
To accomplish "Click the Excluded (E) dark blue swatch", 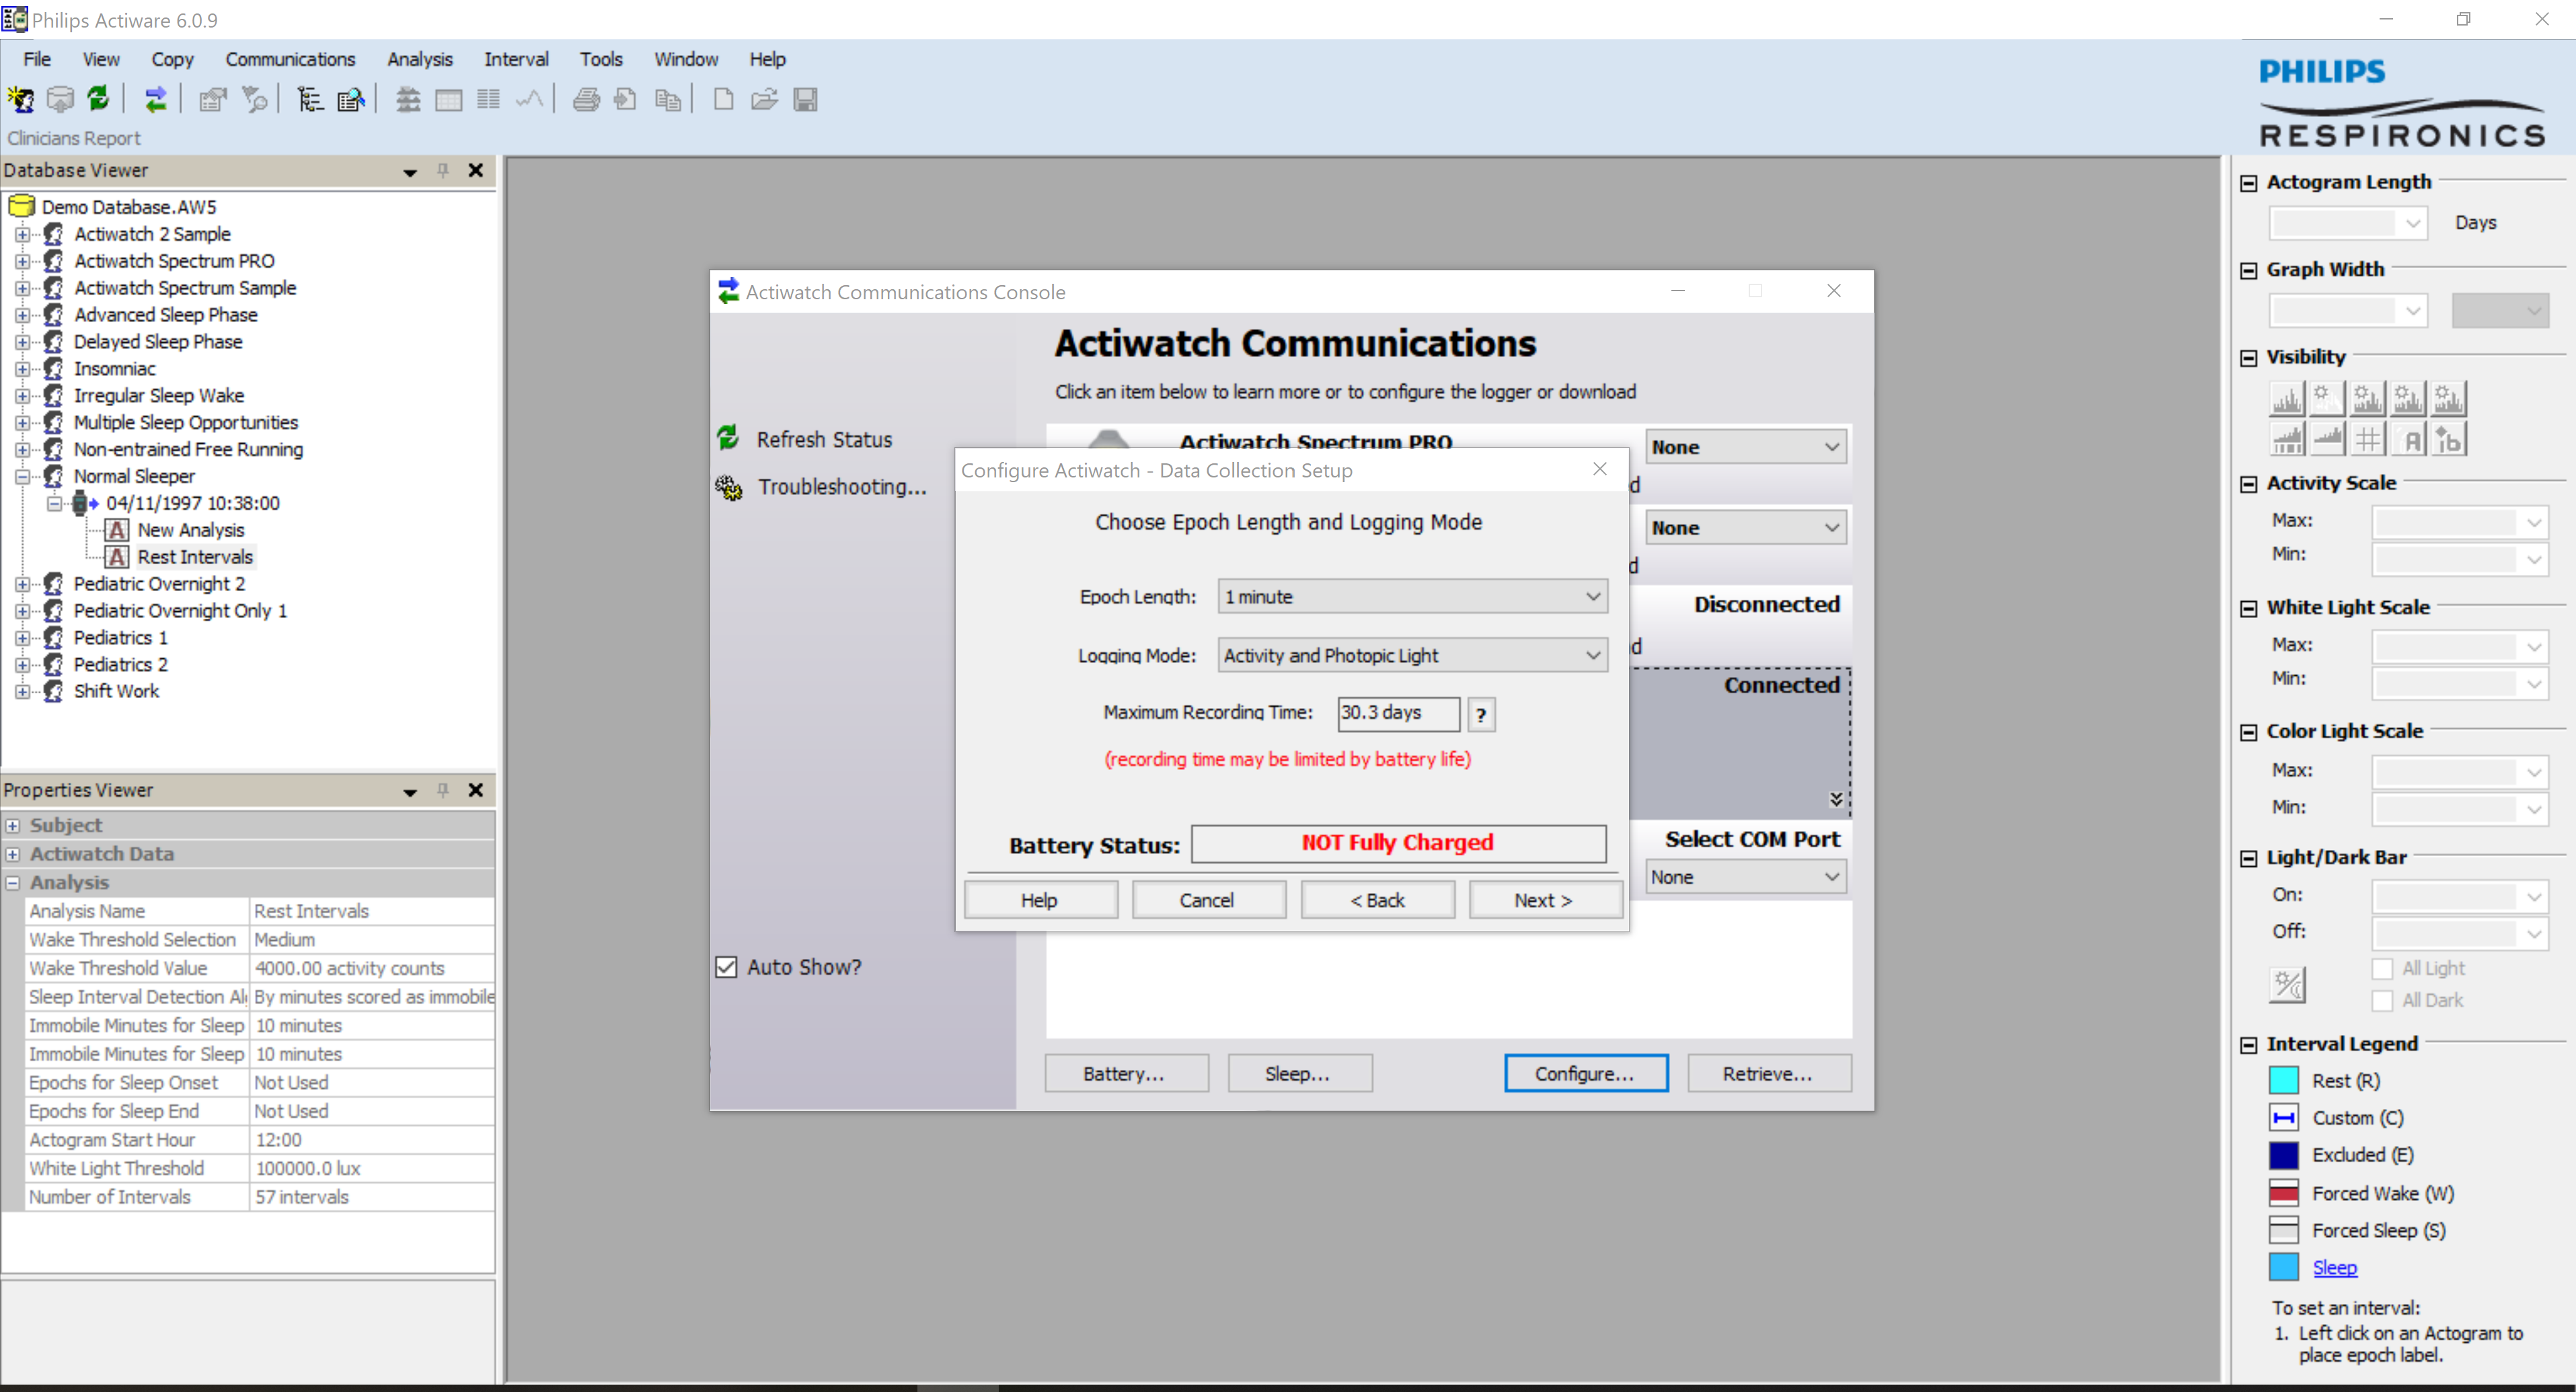I will [x=2284, y=1155].
